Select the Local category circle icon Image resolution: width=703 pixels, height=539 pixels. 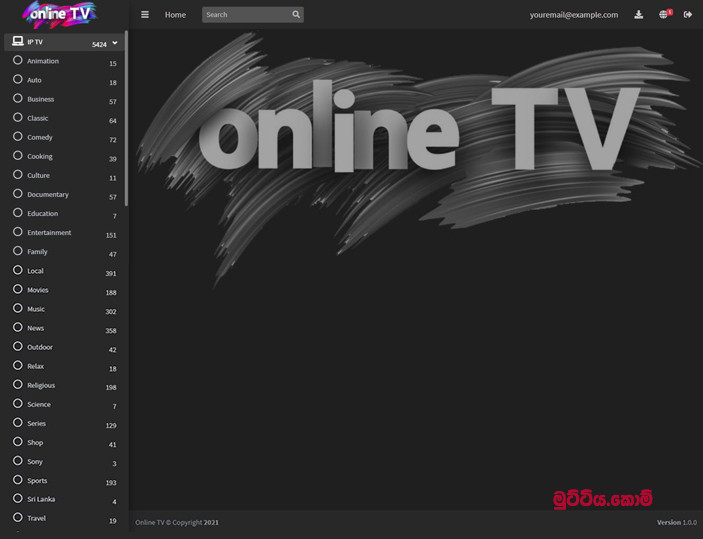(x=17, y=270)
